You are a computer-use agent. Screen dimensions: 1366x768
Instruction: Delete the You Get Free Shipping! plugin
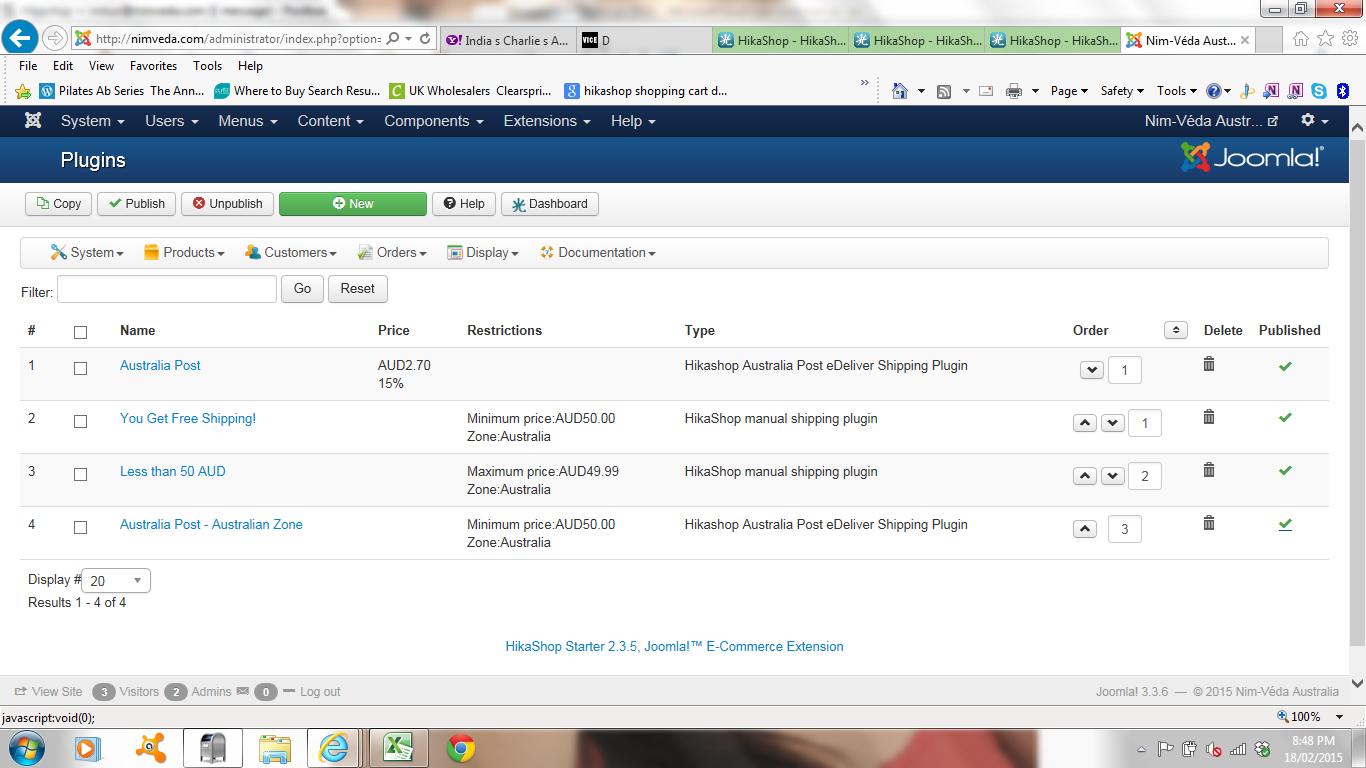coord(1209,417)
